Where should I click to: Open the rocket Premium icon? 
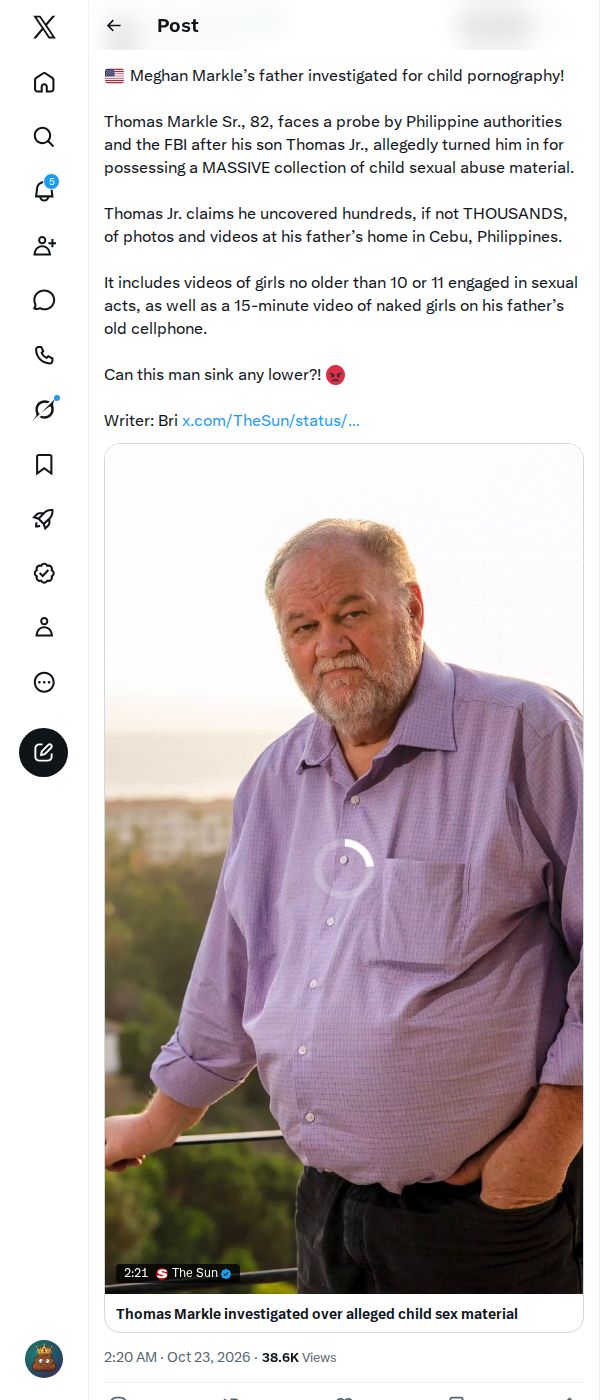tap(44, 518)
